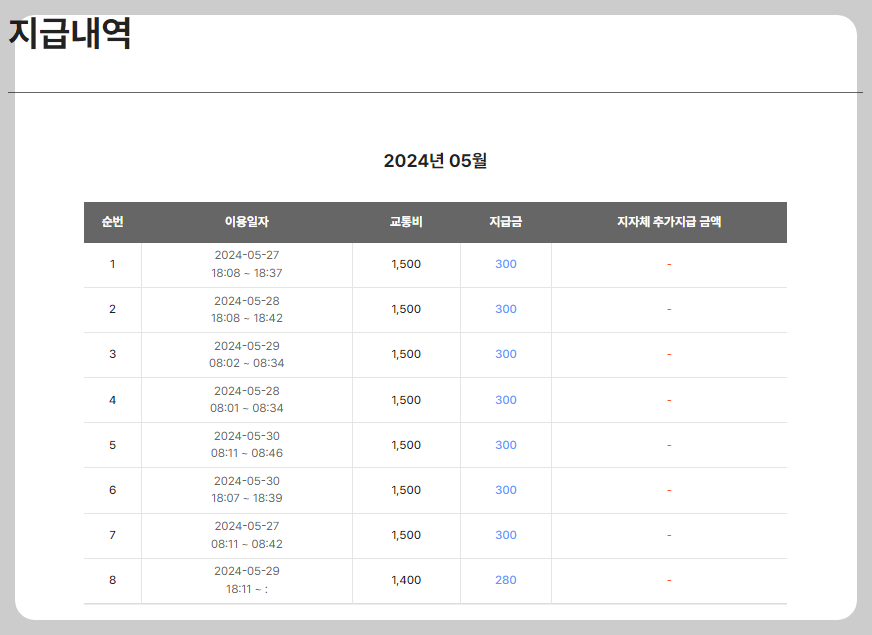Click the 1,500 fare in row 2
The image size is (872, 635).
coord(406,309)
